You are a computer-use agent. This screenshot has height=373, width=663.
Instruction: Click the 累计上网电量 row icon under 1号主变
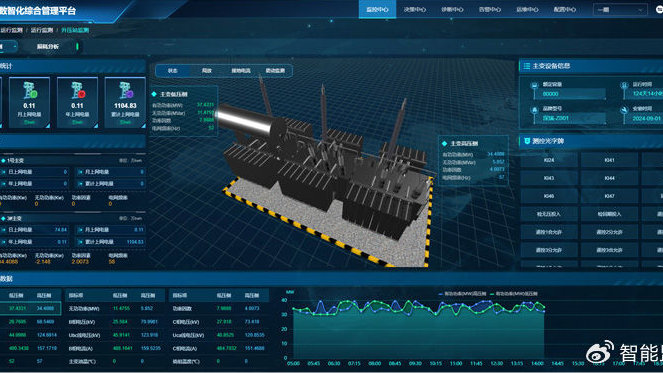[x=81, y=184]
